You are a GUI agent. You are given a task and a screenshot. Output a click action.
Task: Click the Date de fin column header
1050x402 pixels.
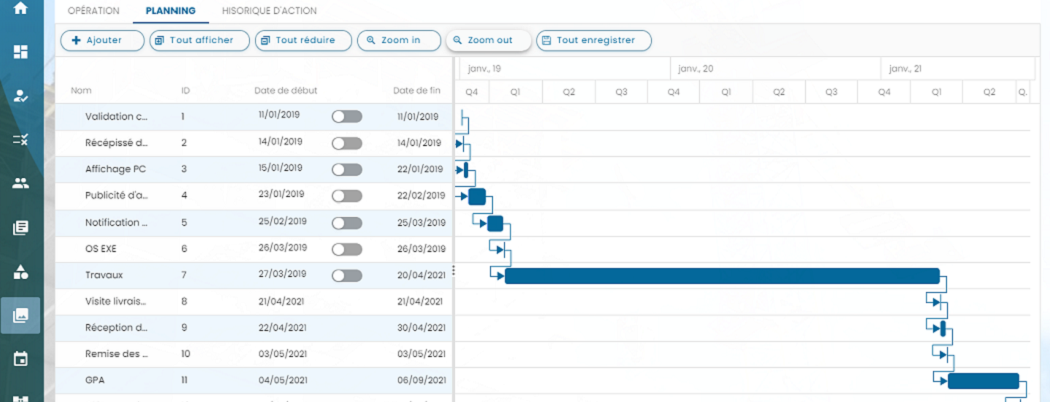tap(417, 90)
